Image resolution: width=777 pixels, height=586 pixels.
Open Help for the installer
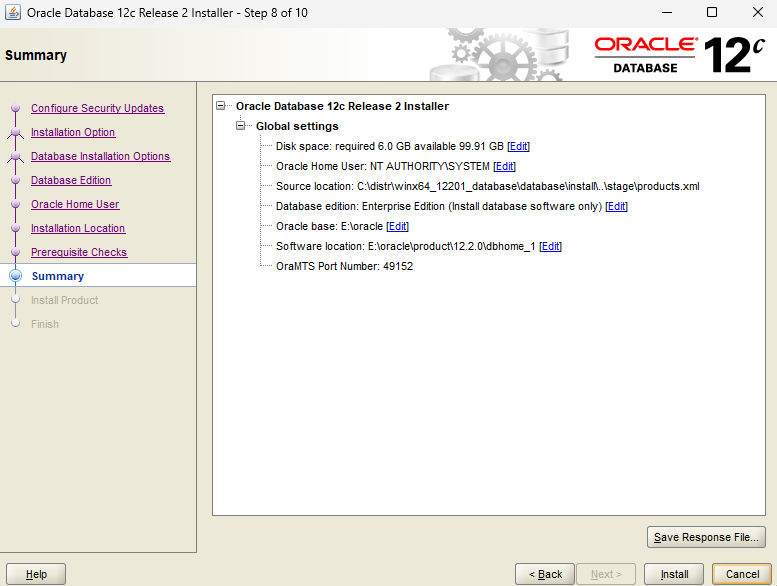[36, 574]
